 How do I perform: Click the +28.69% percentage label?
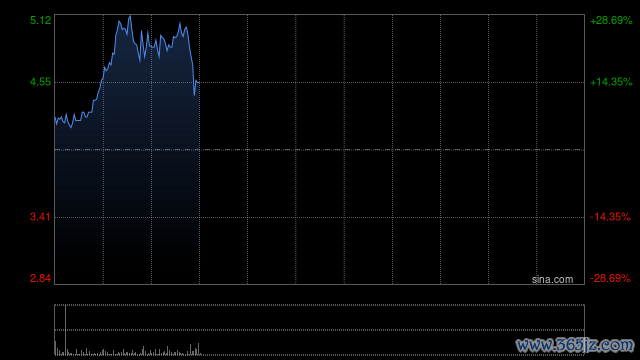click(x=611, y=20)
